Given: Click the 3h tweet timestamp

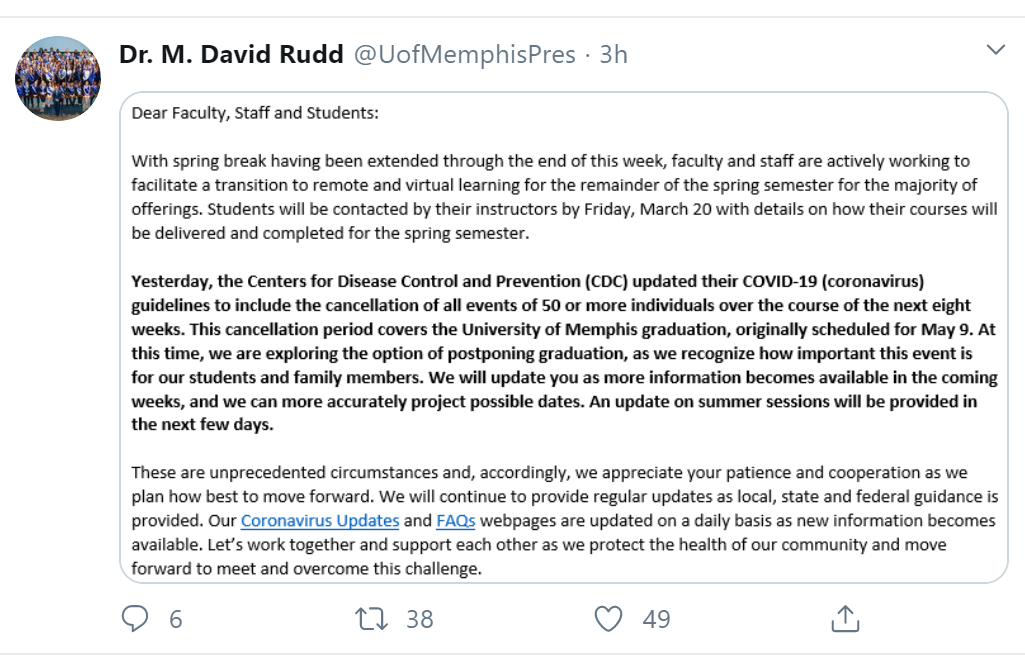Looking at the screenshot, I should click(613, 54).
